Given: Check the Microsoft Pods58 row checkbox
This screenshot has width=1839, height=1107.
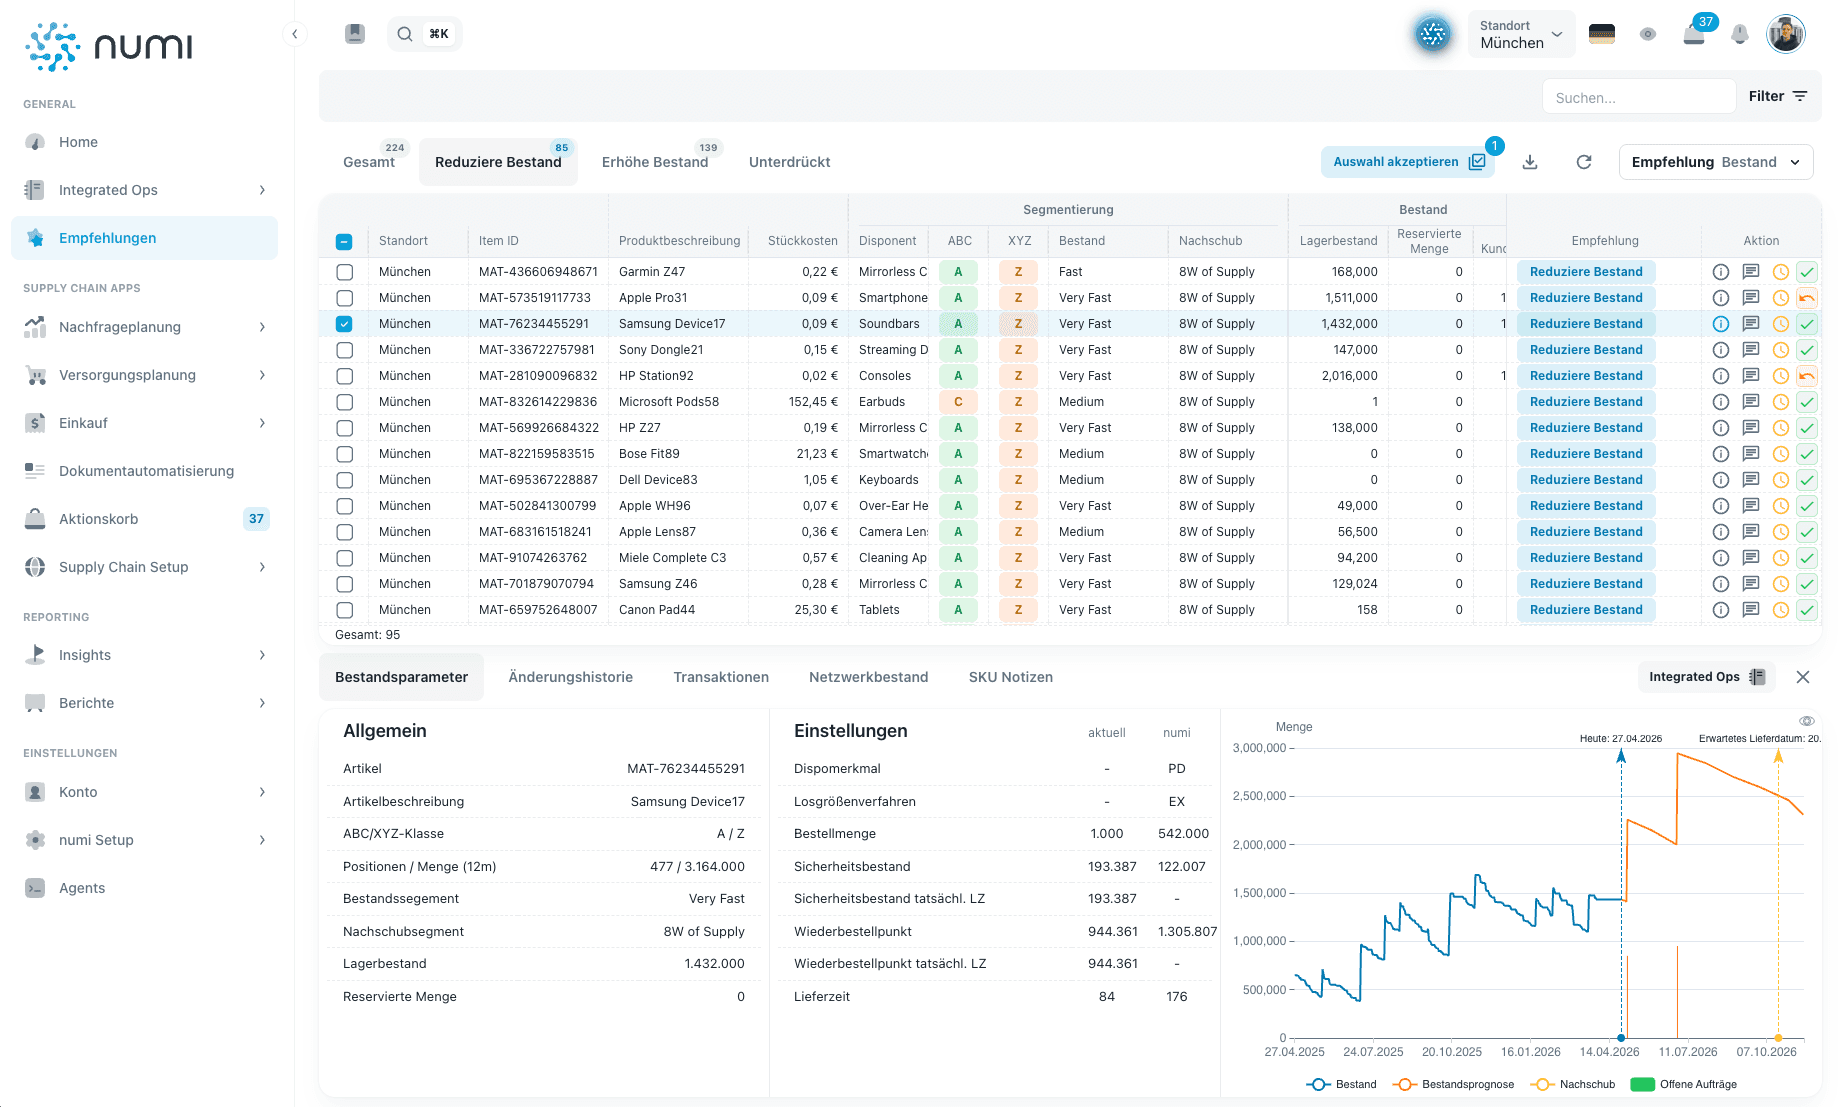Looking at the screenshot, I should click(x=345, y=402).
